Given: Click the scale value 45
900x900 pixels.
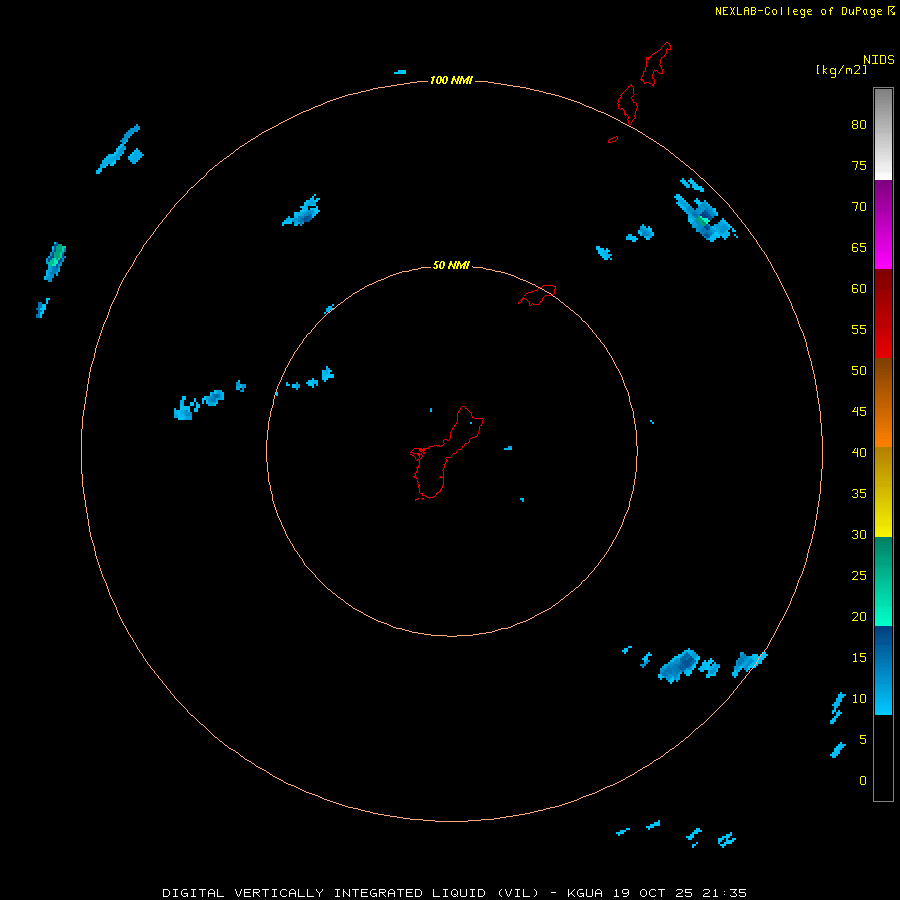Looking at the screenshot, I should tap(859, 412).
